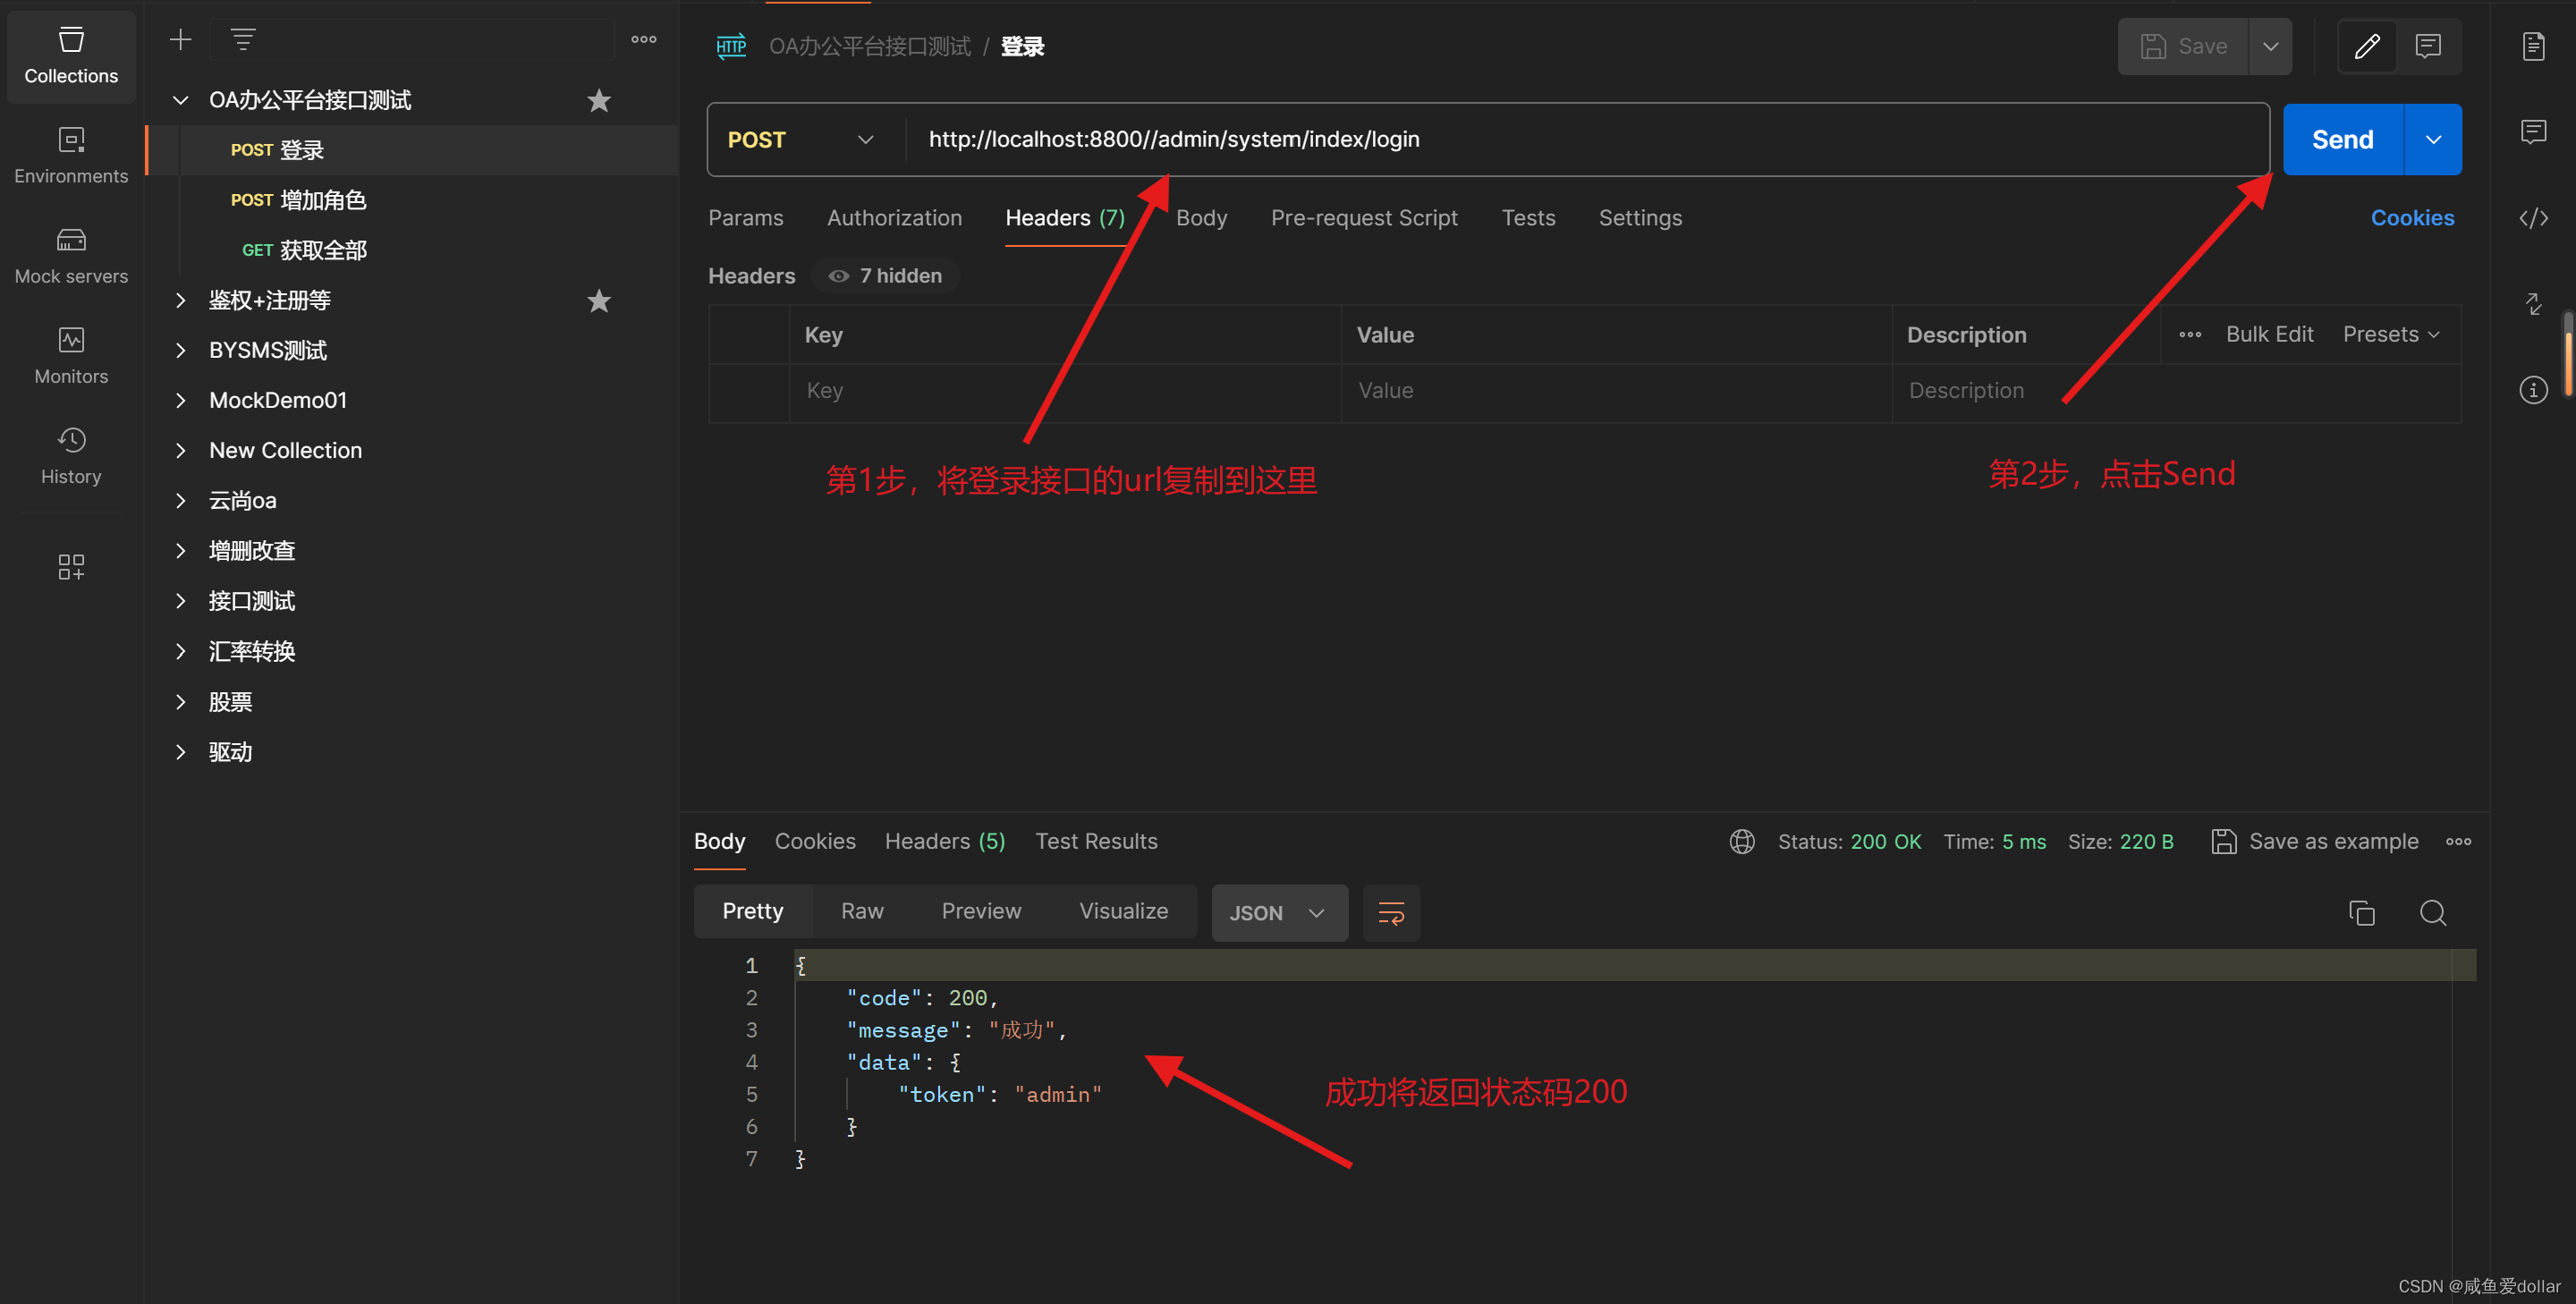
Task: Show the 7 hidden headers
Action: (886, 275)
